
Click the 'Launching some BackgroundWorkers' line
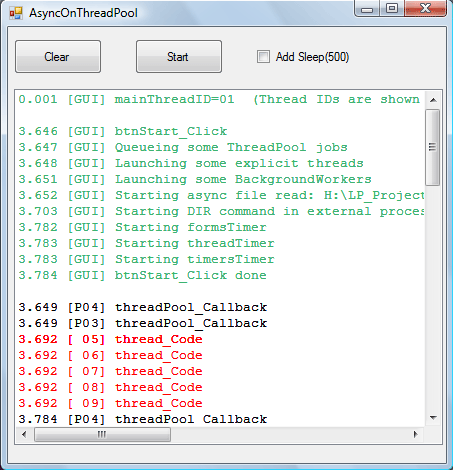point(195,179)
